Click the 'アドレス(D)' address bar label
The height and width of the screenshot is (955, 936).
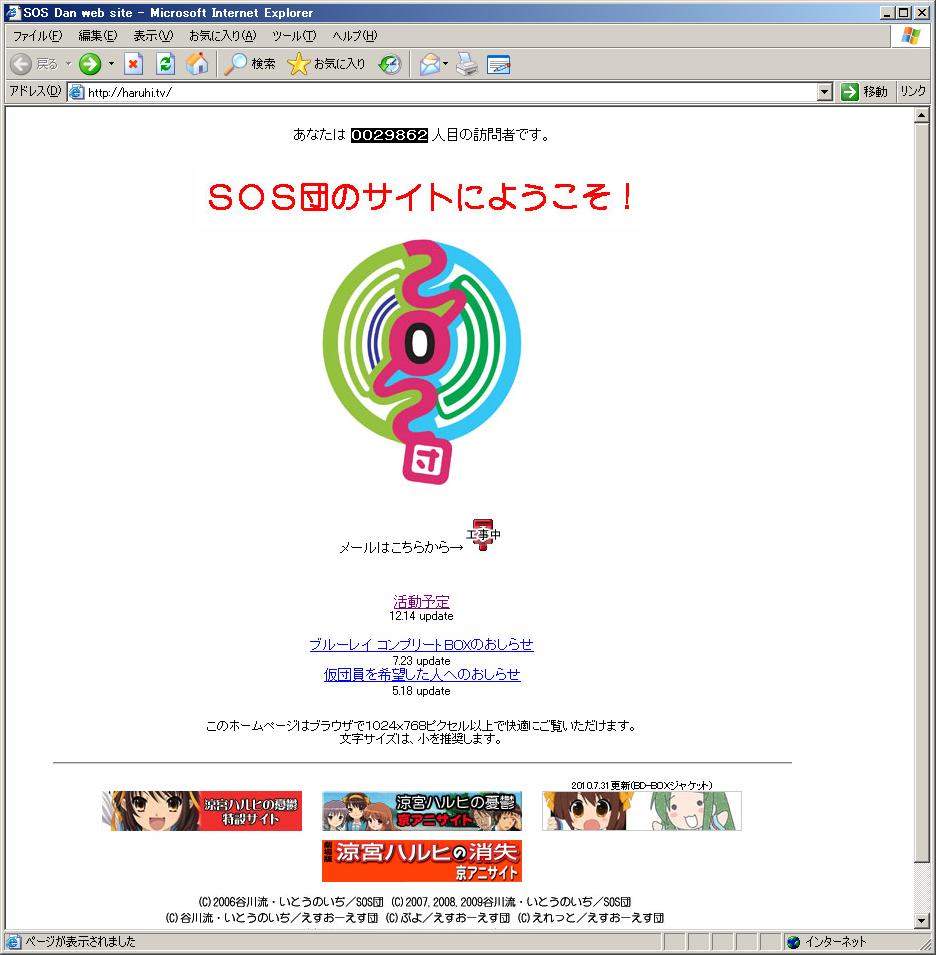tap(35, 91)
